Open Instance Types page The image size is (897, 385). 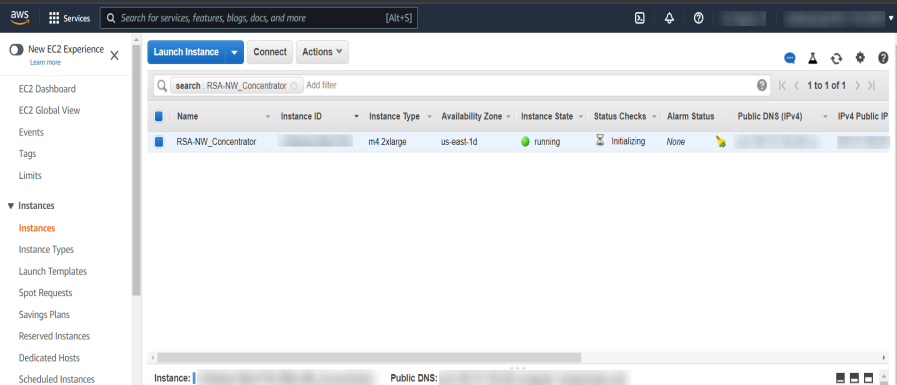click(x=46, y=250)
